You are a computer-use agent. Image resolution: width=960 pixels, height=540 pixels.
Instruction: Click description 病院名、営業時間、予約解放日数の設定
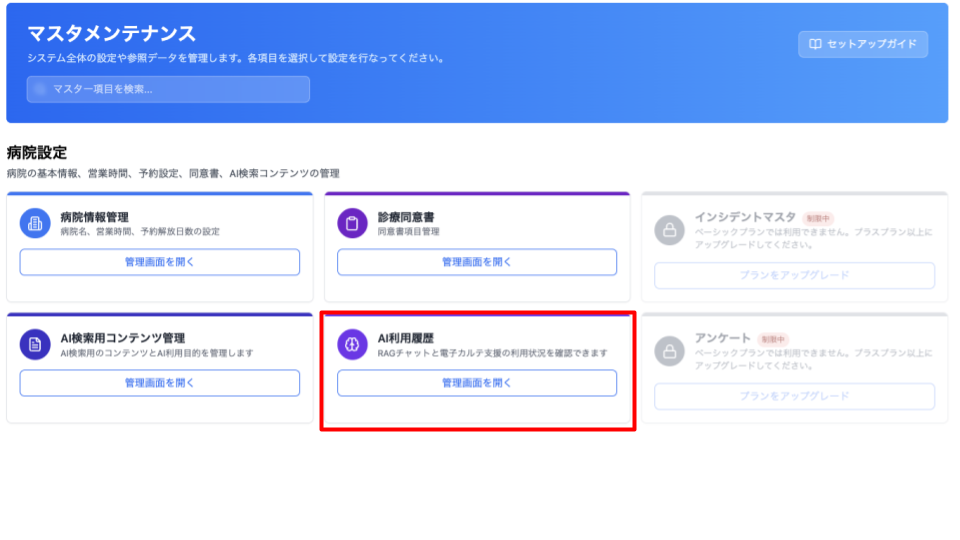click(x=140, y=232)
